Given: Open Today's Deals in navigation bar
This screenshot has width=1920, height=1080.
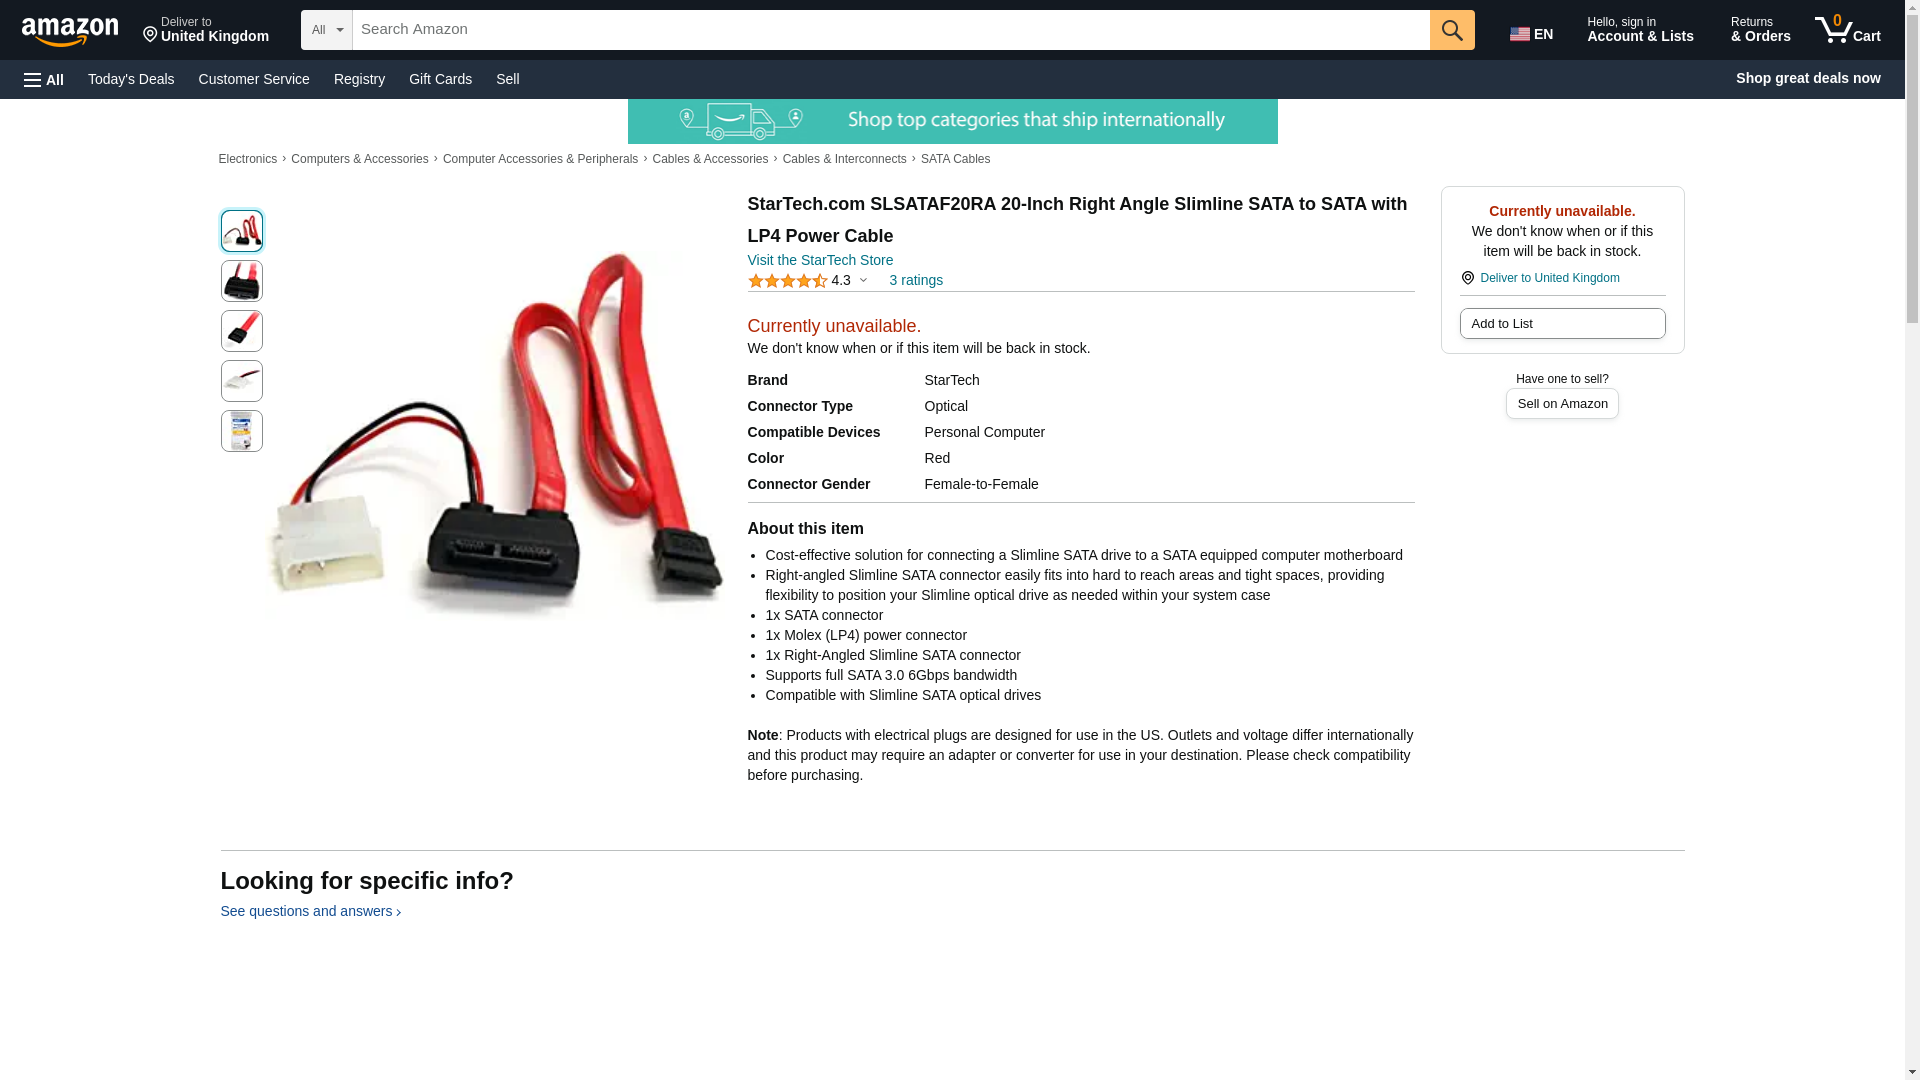Looking at the screenshot, I should click(x=131, y=79).
